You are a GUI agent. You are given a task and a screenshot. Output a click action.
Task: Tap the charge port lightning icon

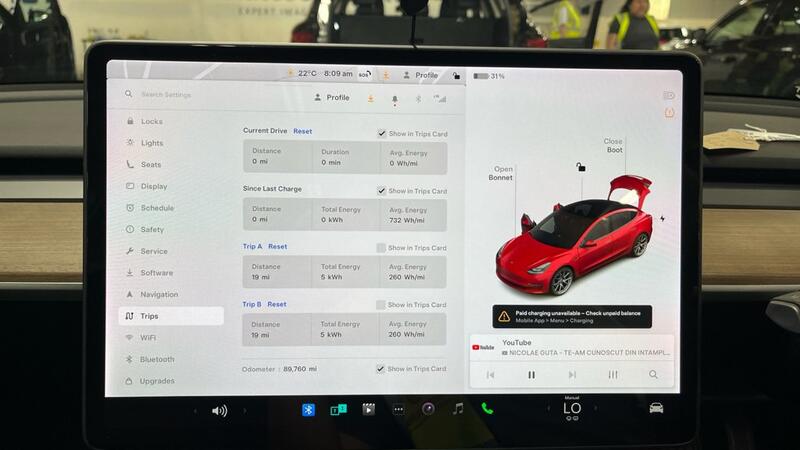pyautogui.click(x=662, y=218)
